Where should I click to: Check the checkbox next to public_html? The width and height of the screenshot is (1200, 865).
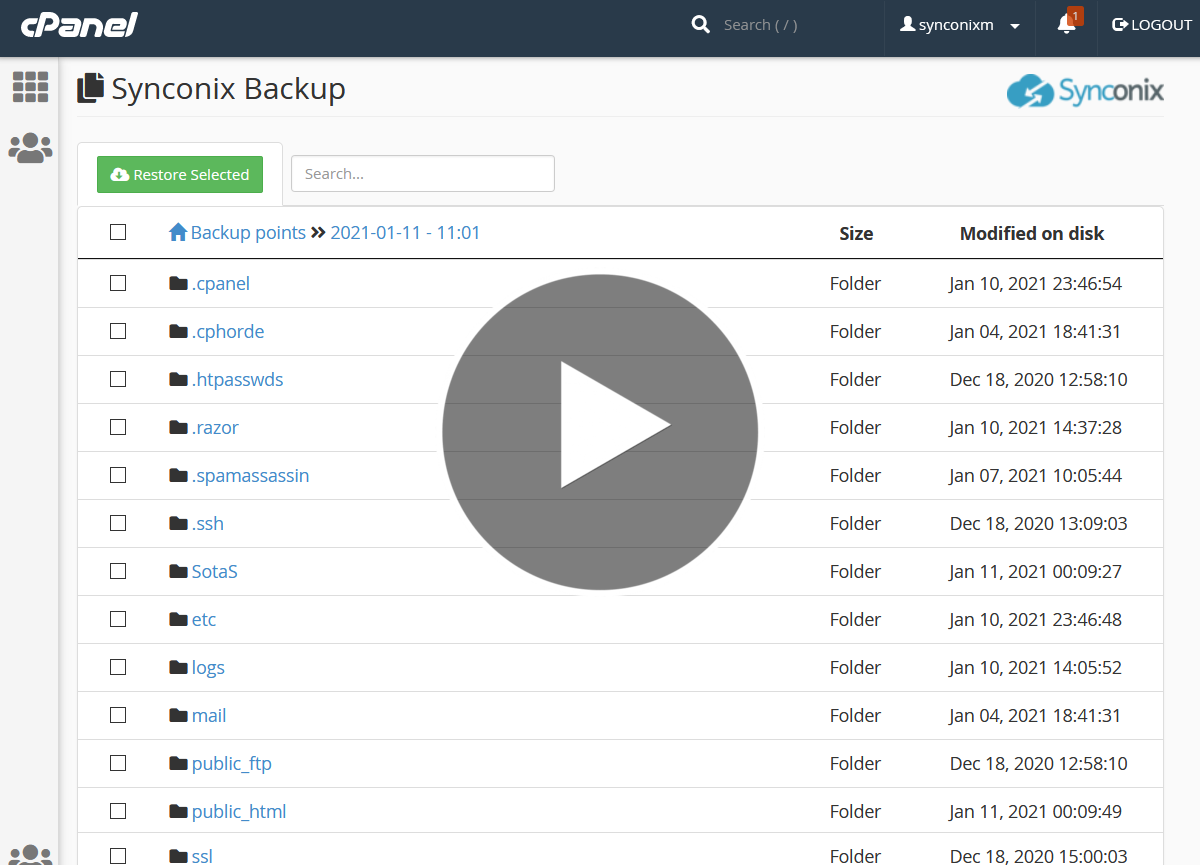point(117,811)
